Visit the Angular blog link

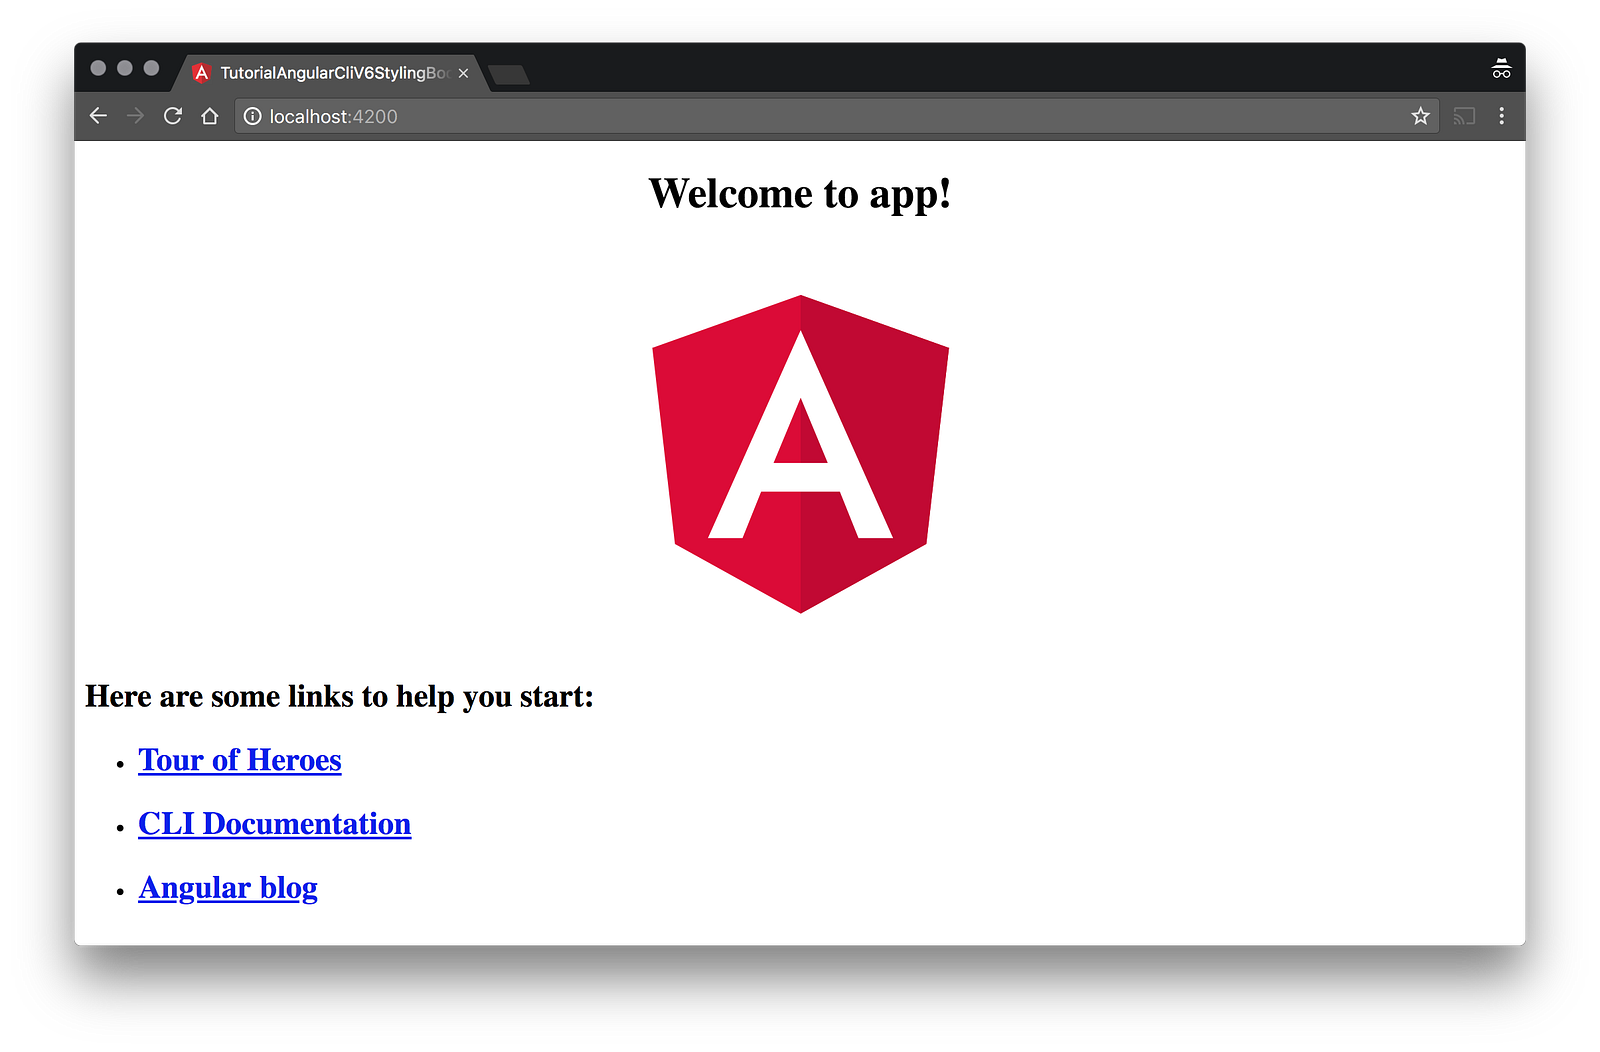228,888
